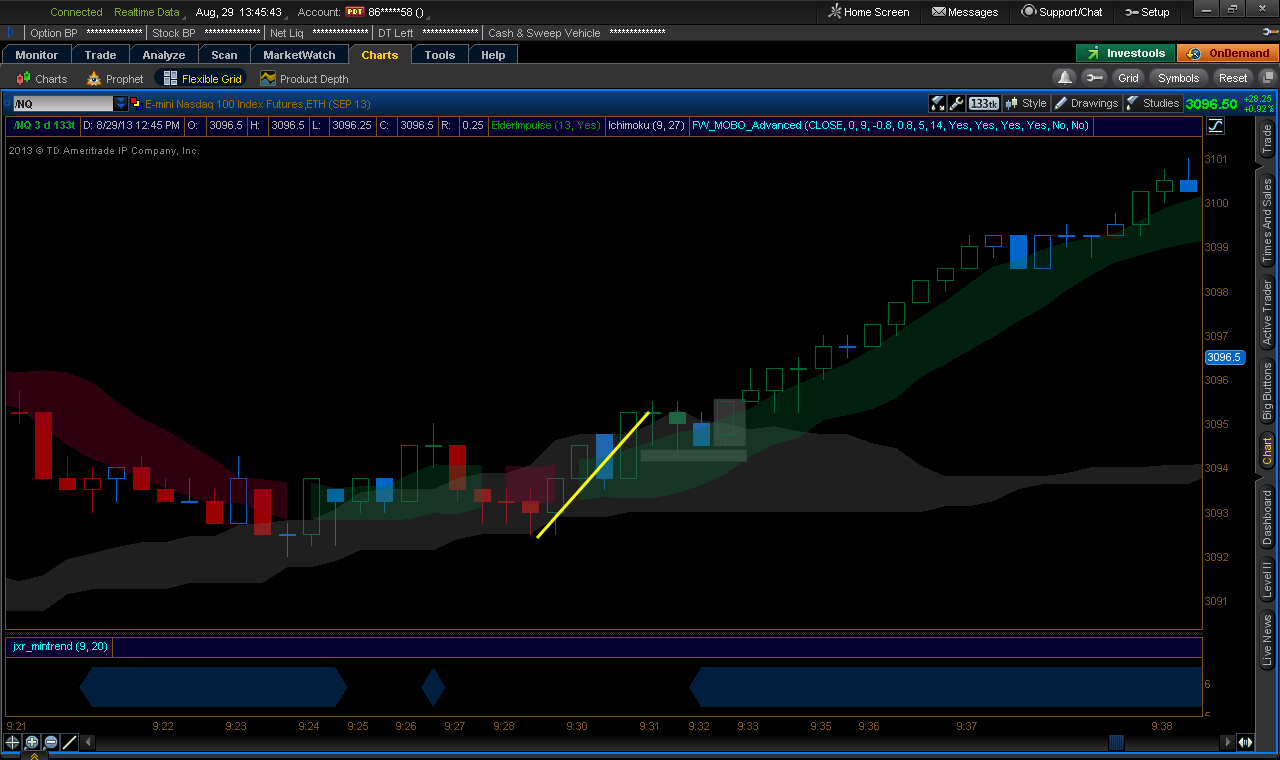The width and height of the screenshot is (1280, 760).
Task: Switch to the Monitor tab
Action: 37,55
